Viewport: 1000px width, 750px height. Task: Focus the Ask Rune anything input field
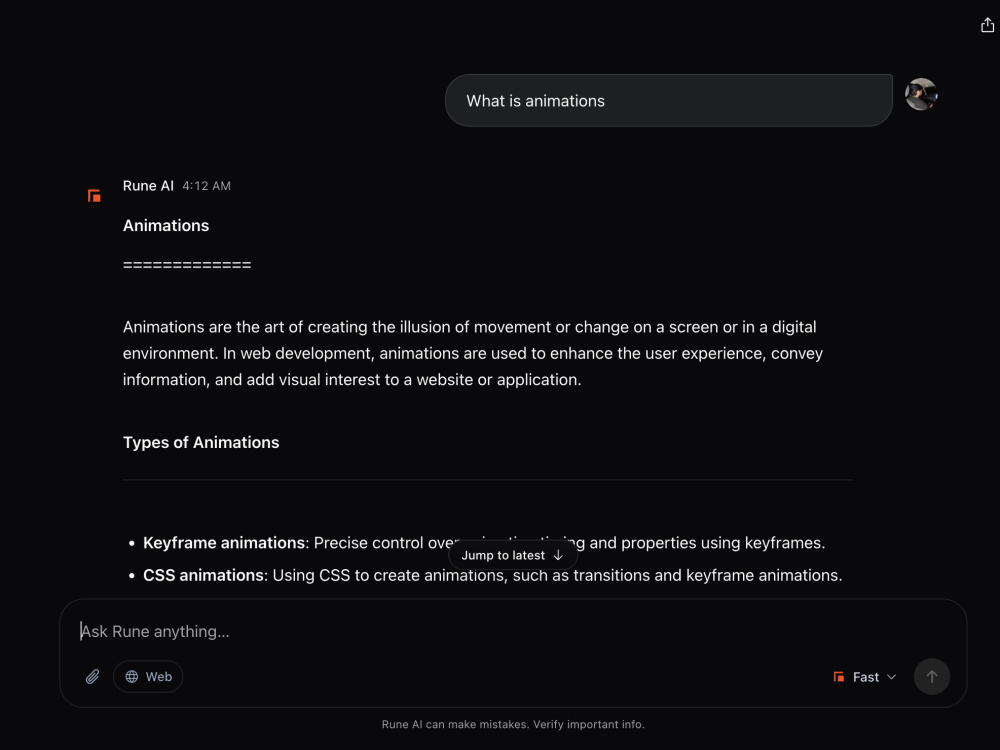[513, 631]
